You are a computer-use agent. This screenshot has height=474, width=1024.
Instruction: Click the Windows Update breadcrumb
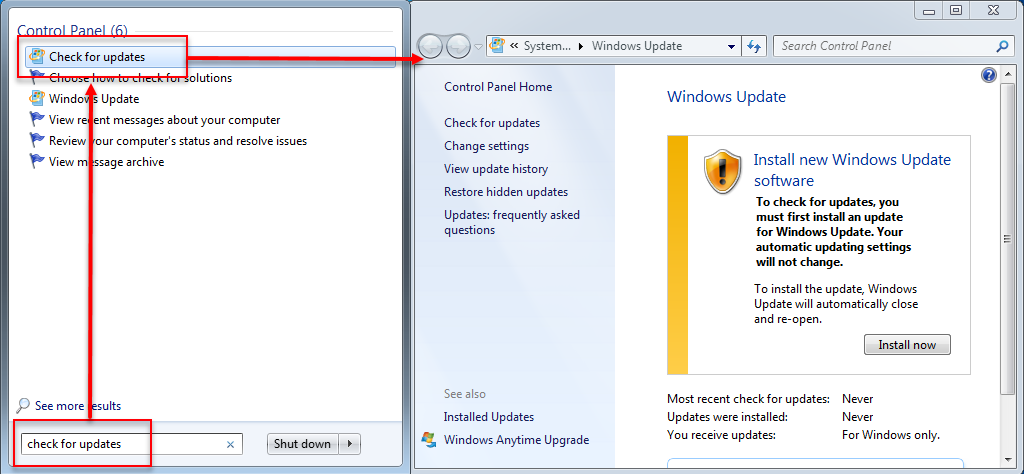637,46
